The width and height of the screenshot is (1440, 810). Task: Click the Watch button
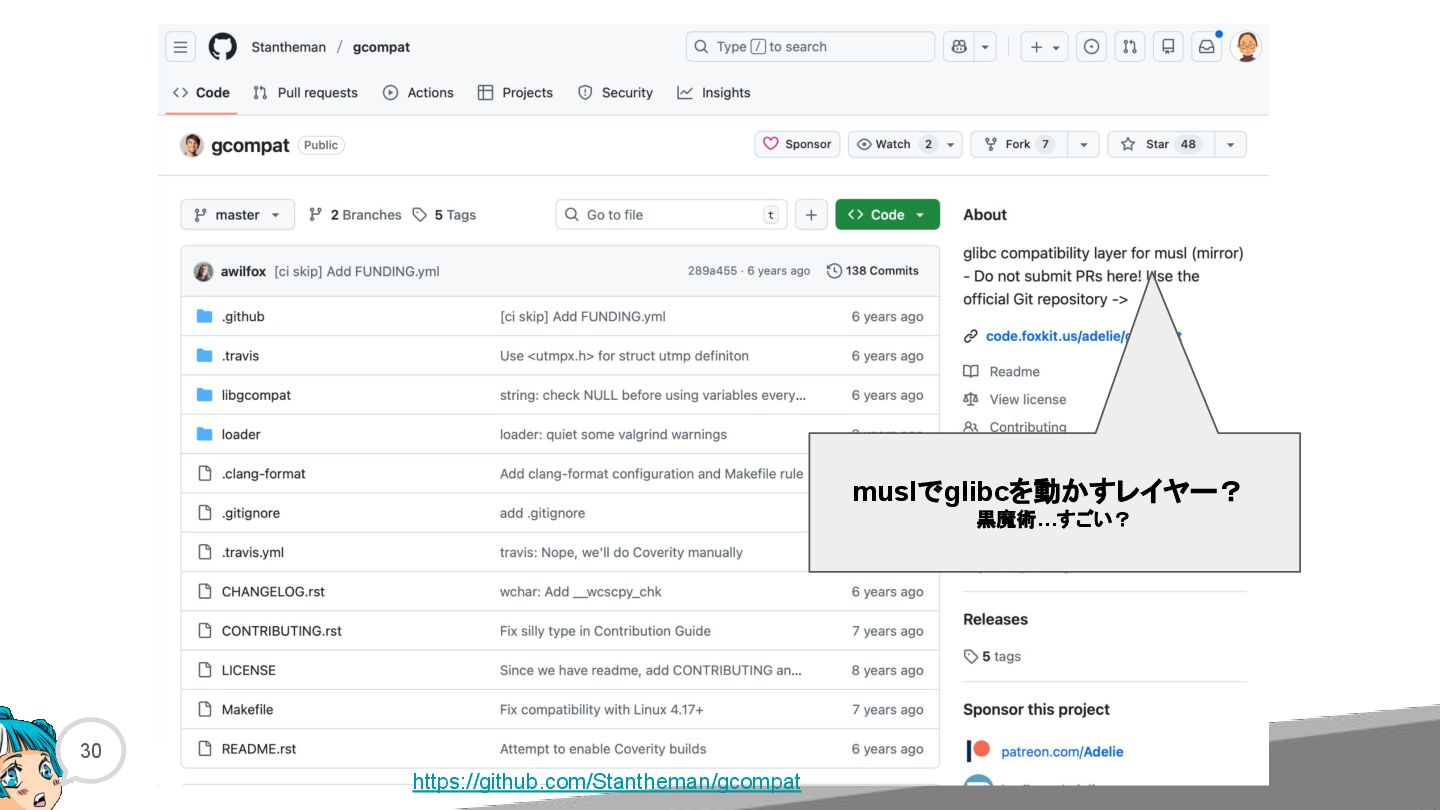point(895,144)
